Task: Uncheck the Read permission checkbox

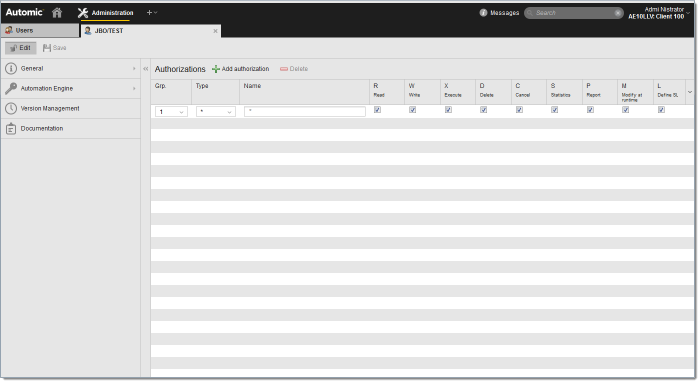Action: coord(377,110)
